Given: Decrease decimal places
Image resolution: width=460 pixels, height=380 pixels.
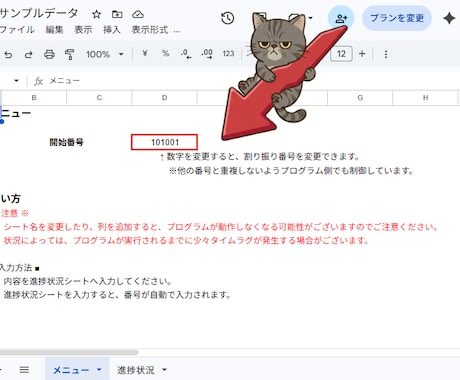Looking at the screenshot, I should (186, 54).
